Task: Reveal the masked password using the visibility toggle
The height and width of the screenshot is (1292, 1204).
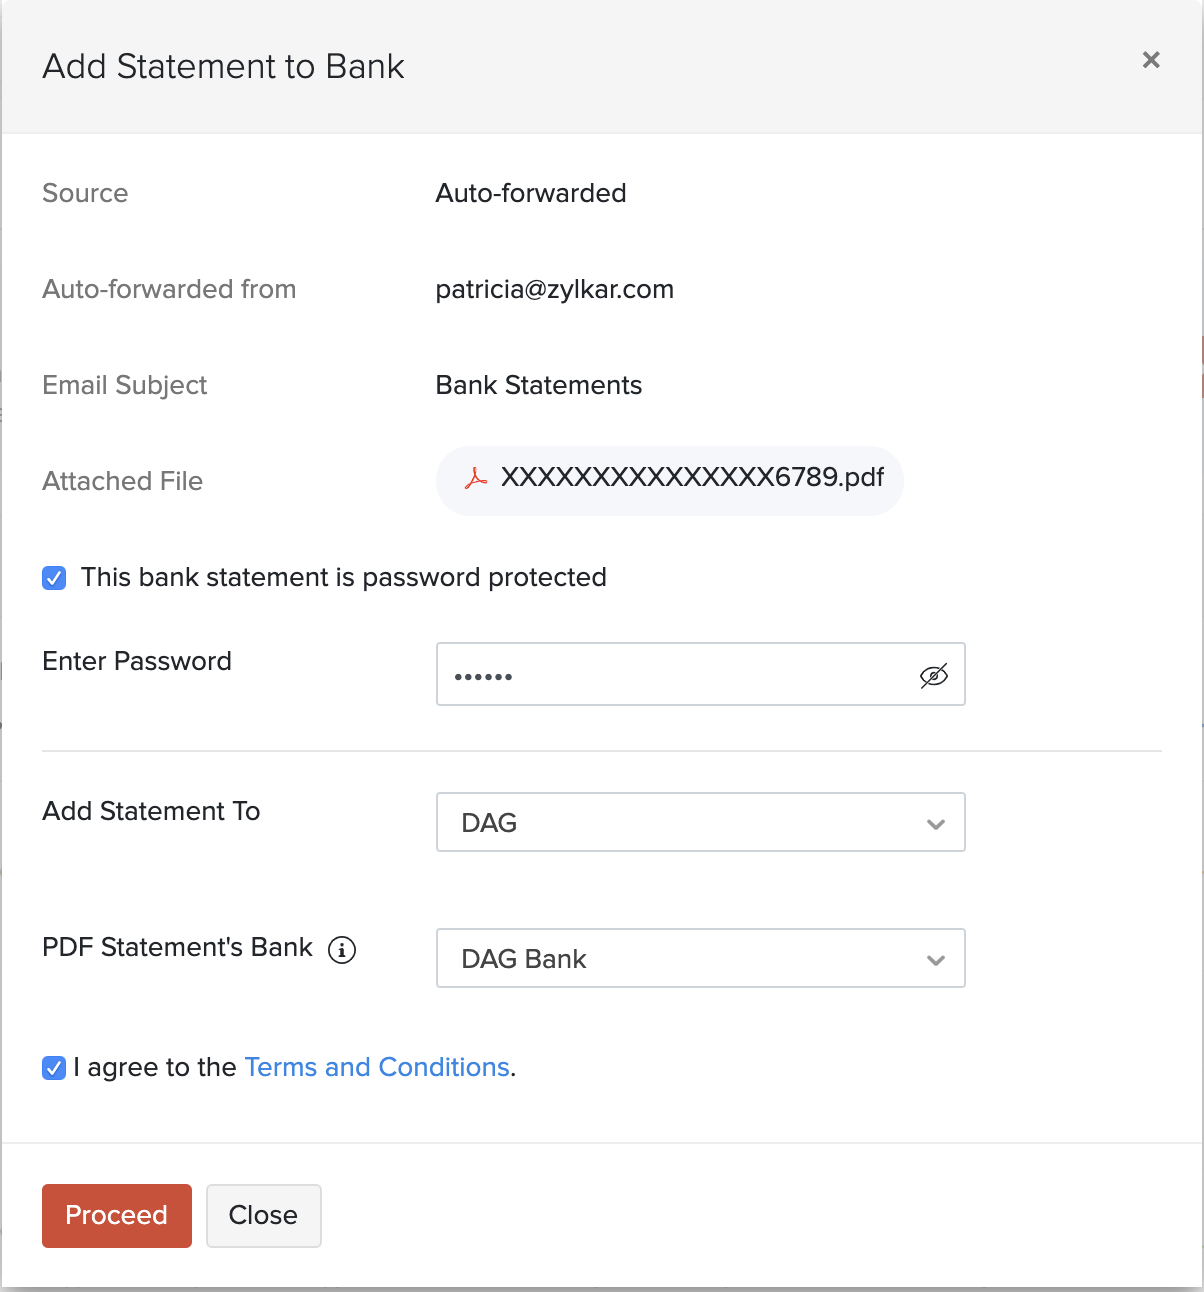Action: tap(933, 675)
